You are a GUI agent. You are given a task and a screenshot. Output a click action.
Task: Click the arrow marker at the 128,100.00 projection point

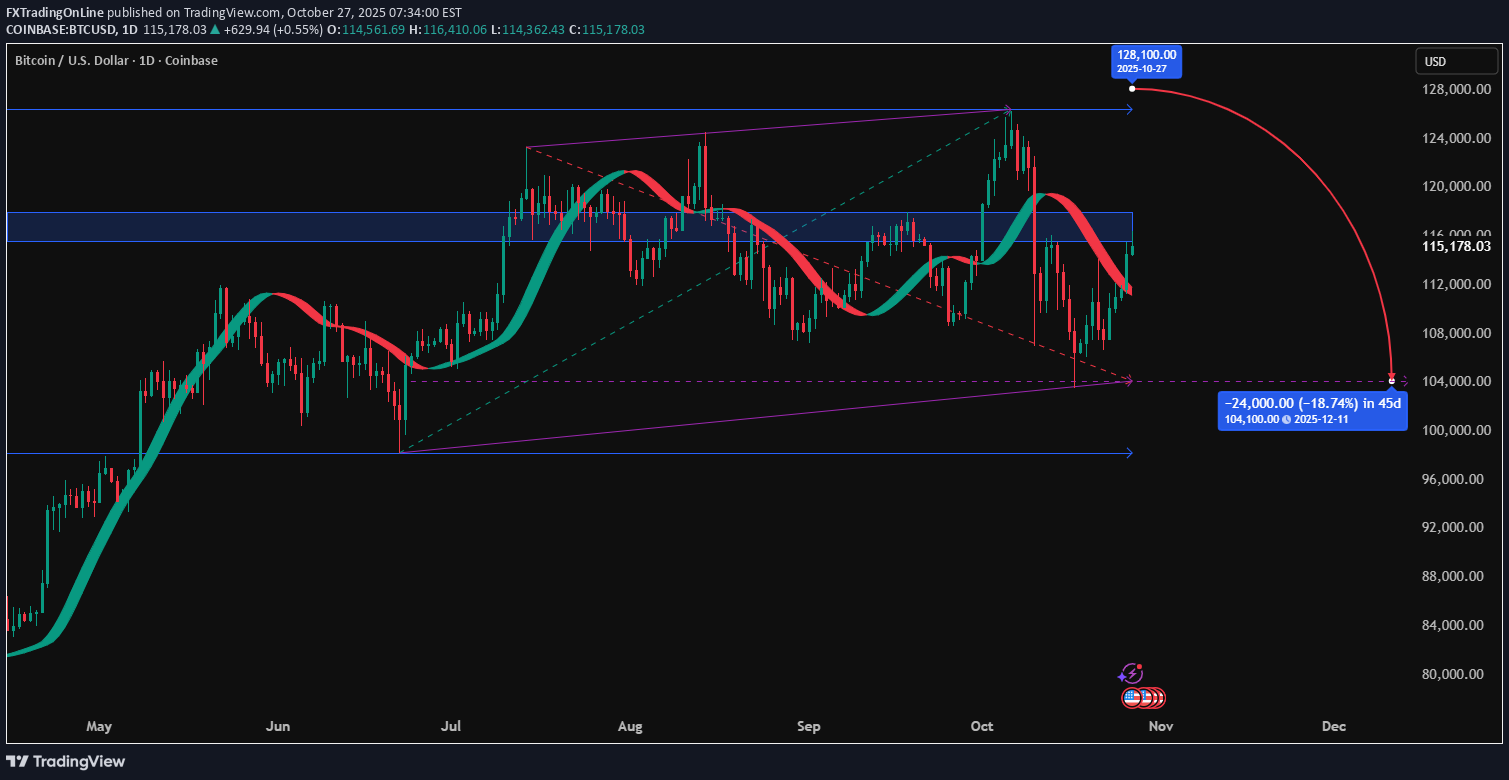tap(1132, 89)
